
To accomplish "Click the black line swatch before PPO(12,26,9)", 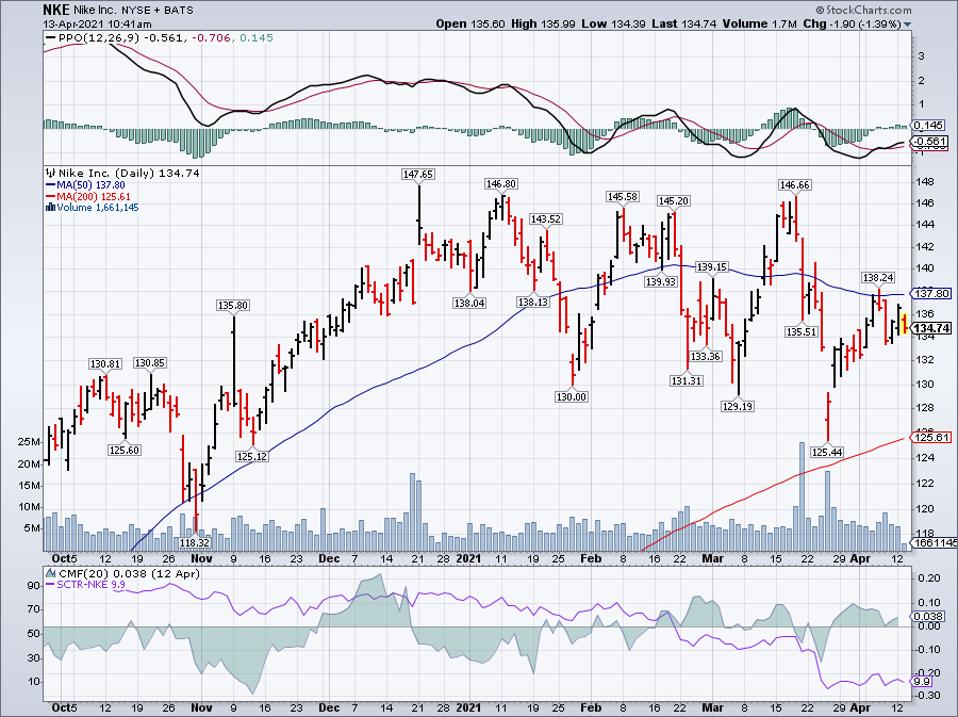I will [51, 38].
